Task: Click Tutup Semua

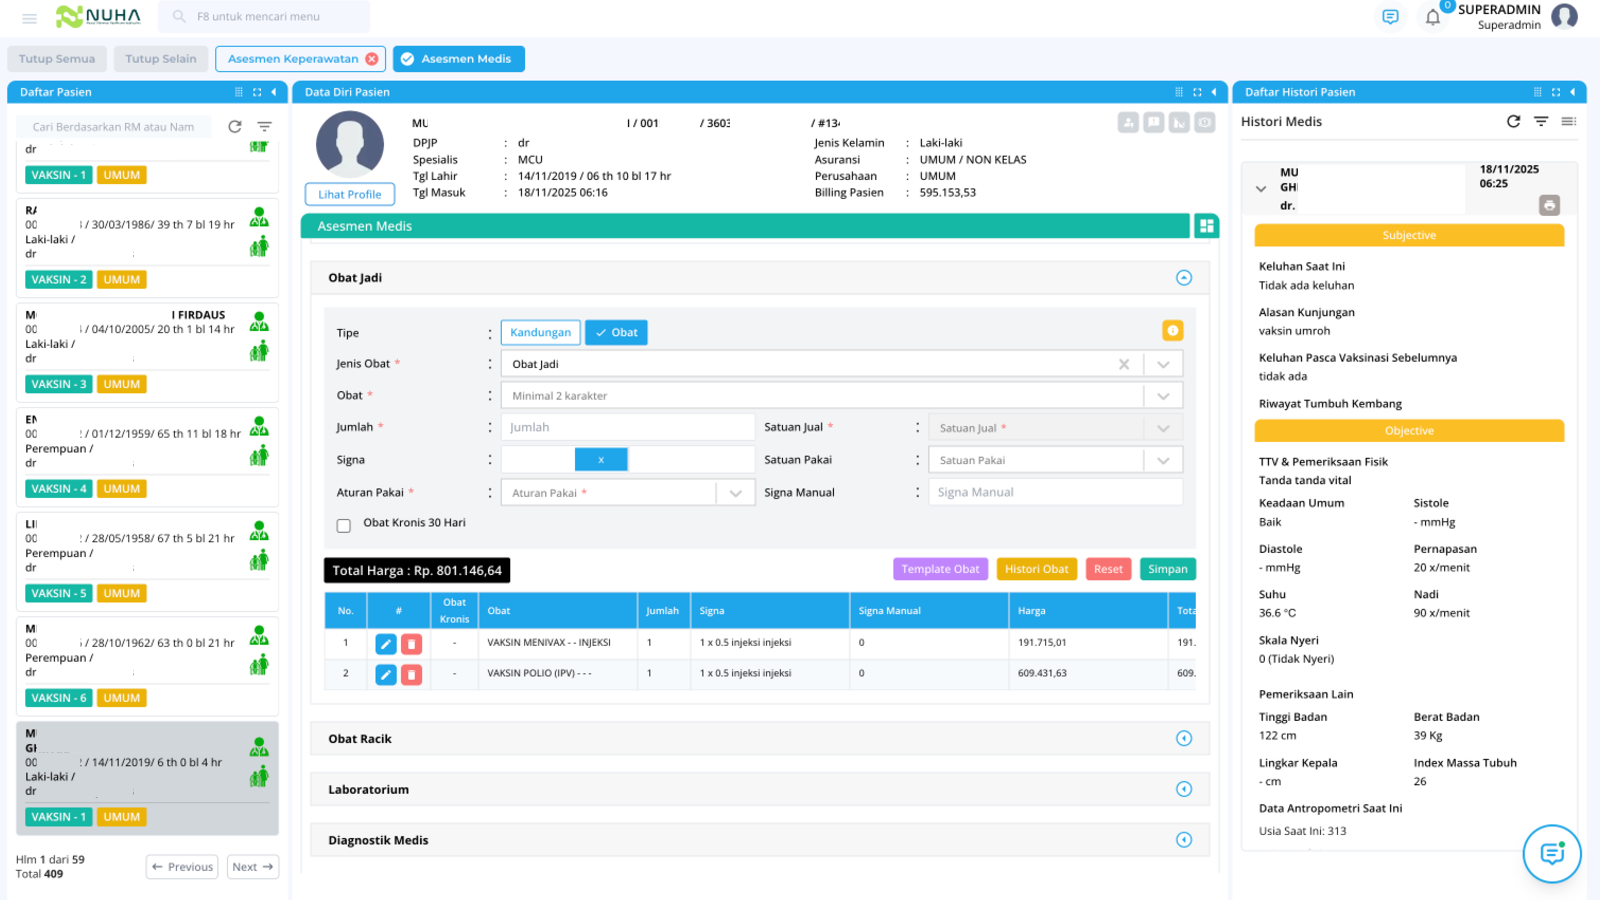Action: pyautogui.click(x=57, y=59)
